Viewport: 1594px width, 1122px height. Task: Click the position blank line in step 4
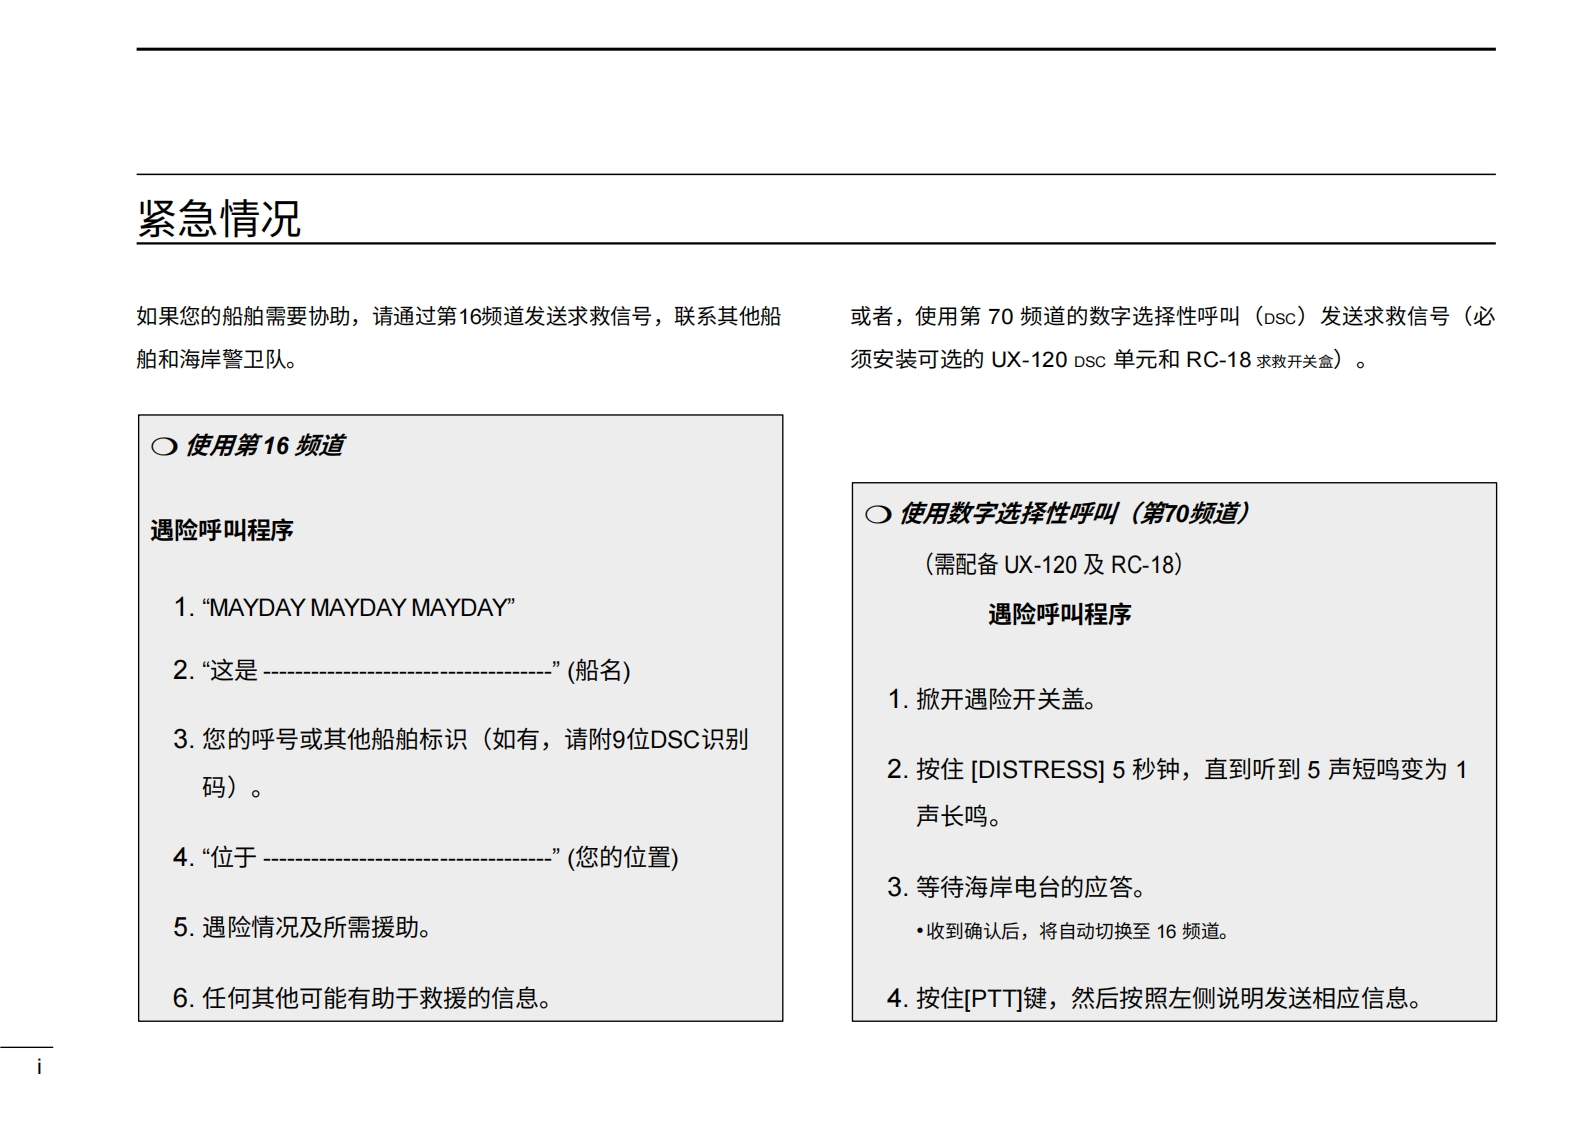pos(408,859)
